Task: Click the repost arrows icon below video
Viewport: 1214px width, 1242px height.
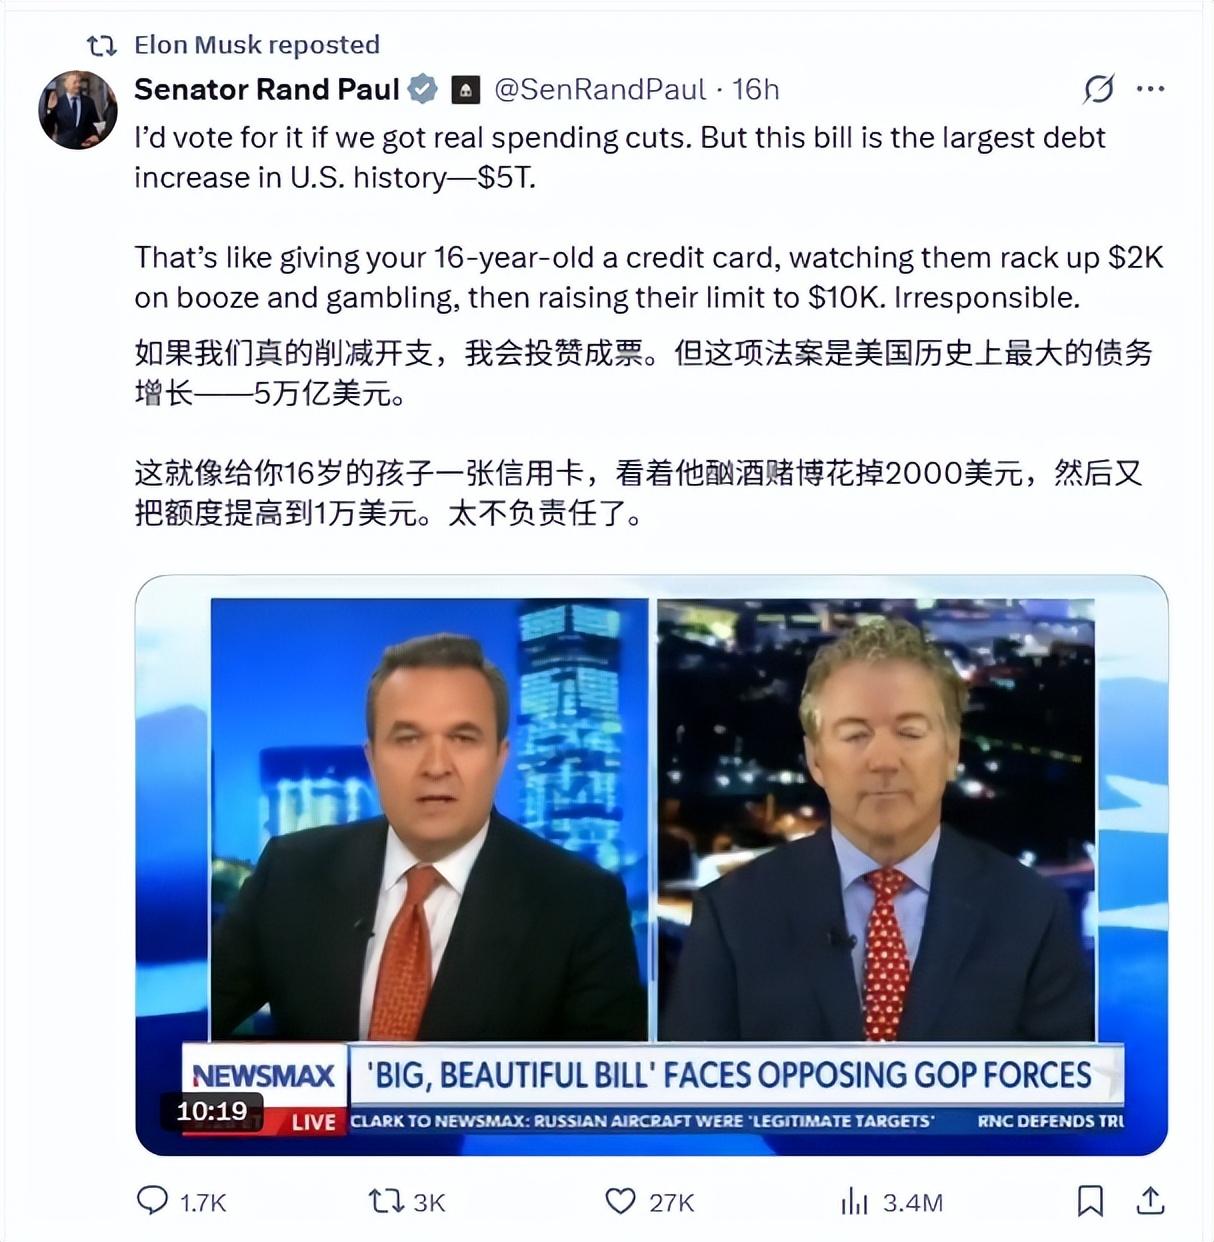Action: 385,1200
